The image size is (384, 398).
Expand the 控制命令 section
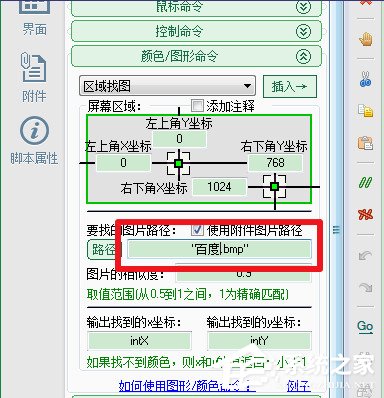click(196, 32)
